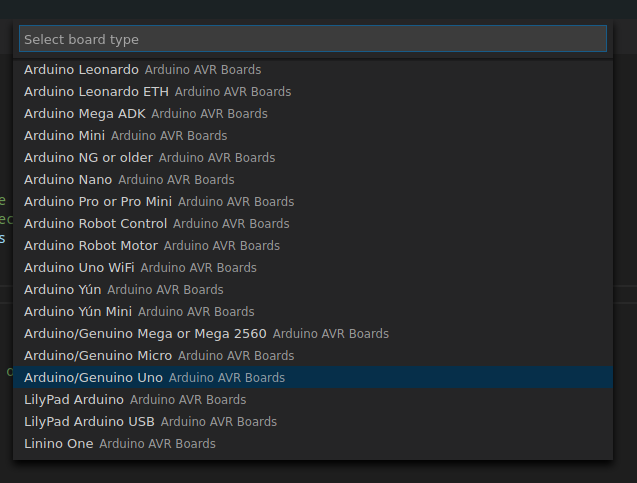Select LilyPad Arduino USB board
The width and height of the screenshot is (637, 483).
(x=313, y=421)
